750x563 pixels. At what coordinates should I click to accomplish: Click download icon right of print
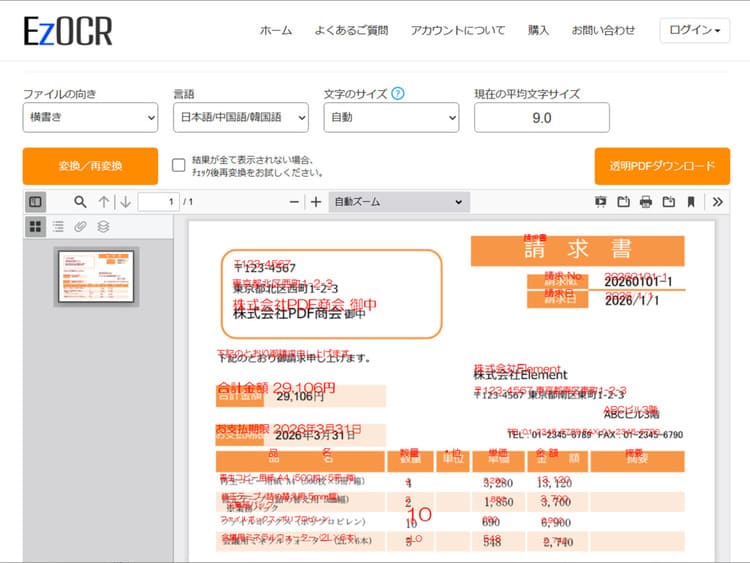(669, 202)
